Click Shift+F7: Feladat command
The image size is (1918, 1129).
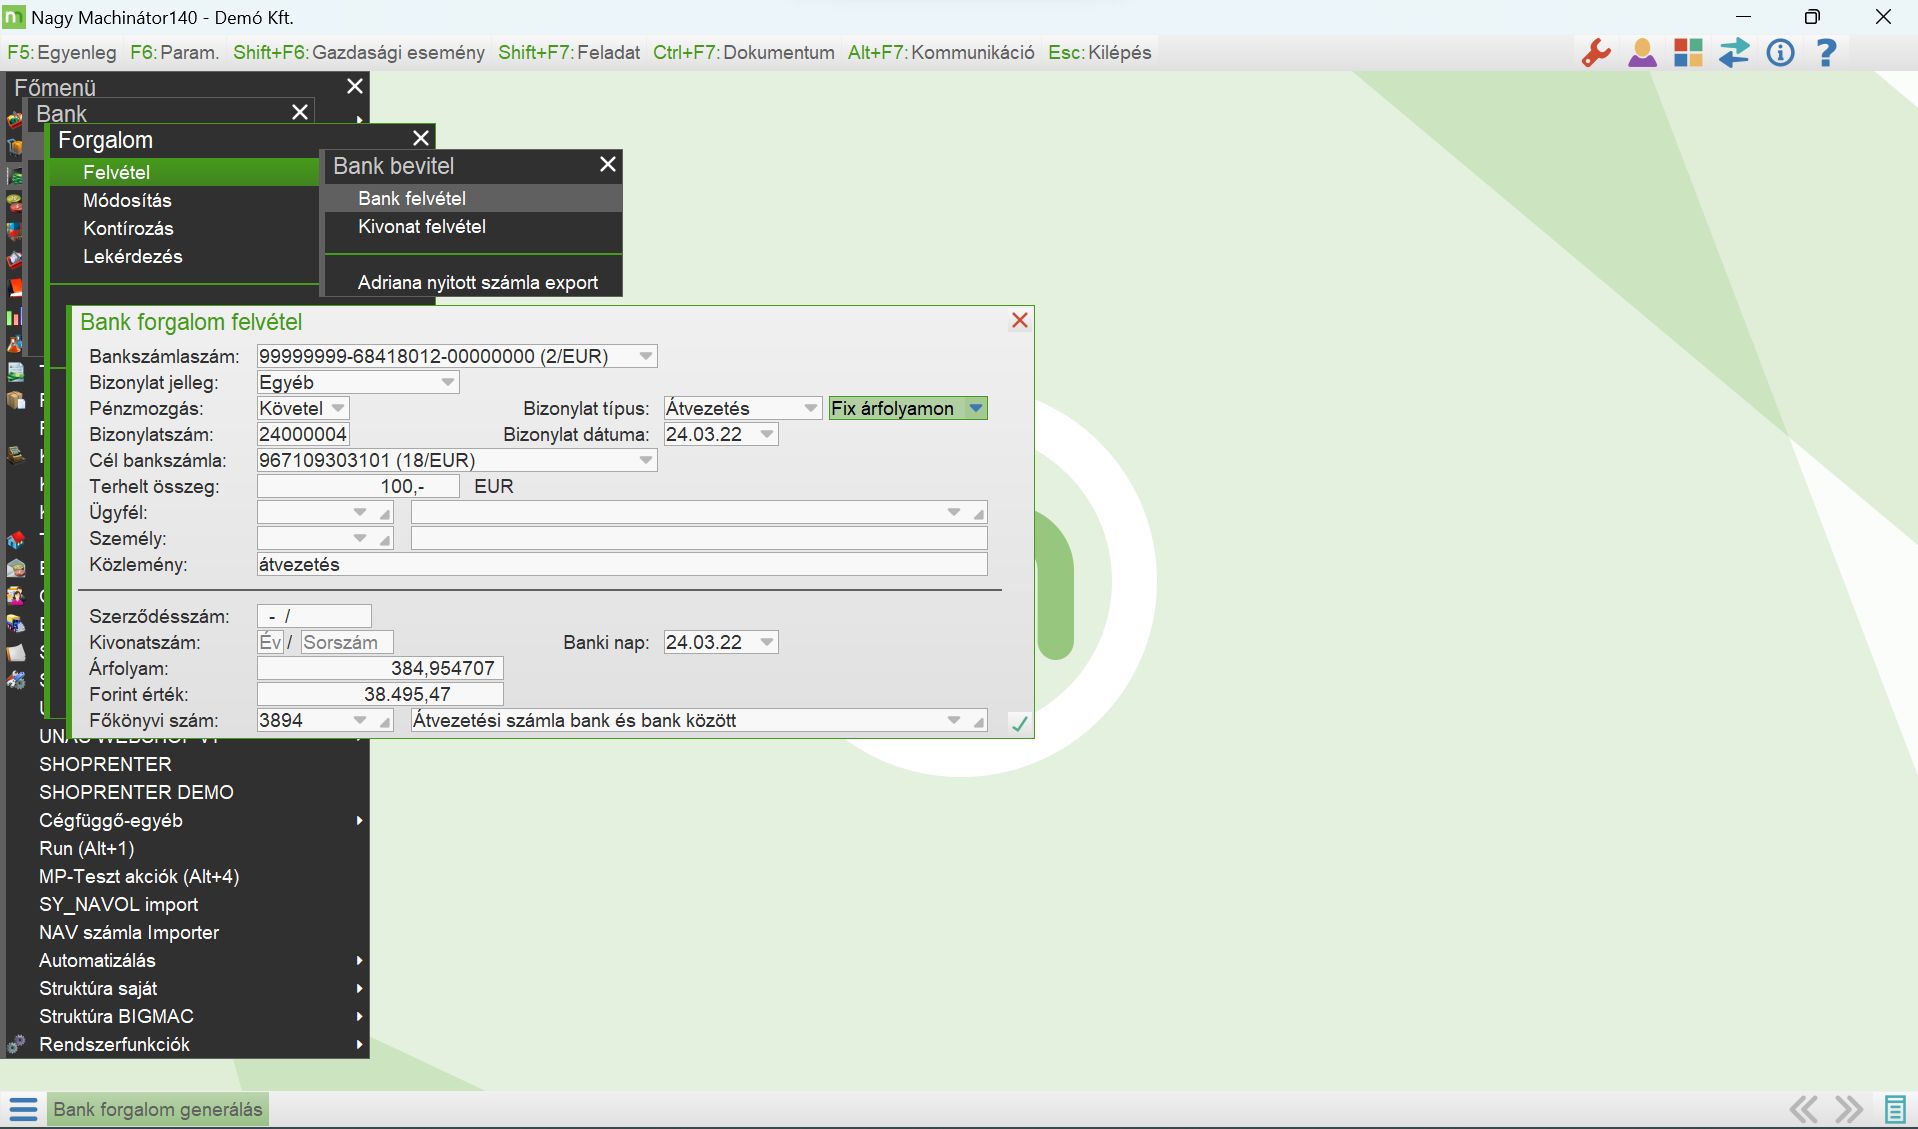pos(569,52)
